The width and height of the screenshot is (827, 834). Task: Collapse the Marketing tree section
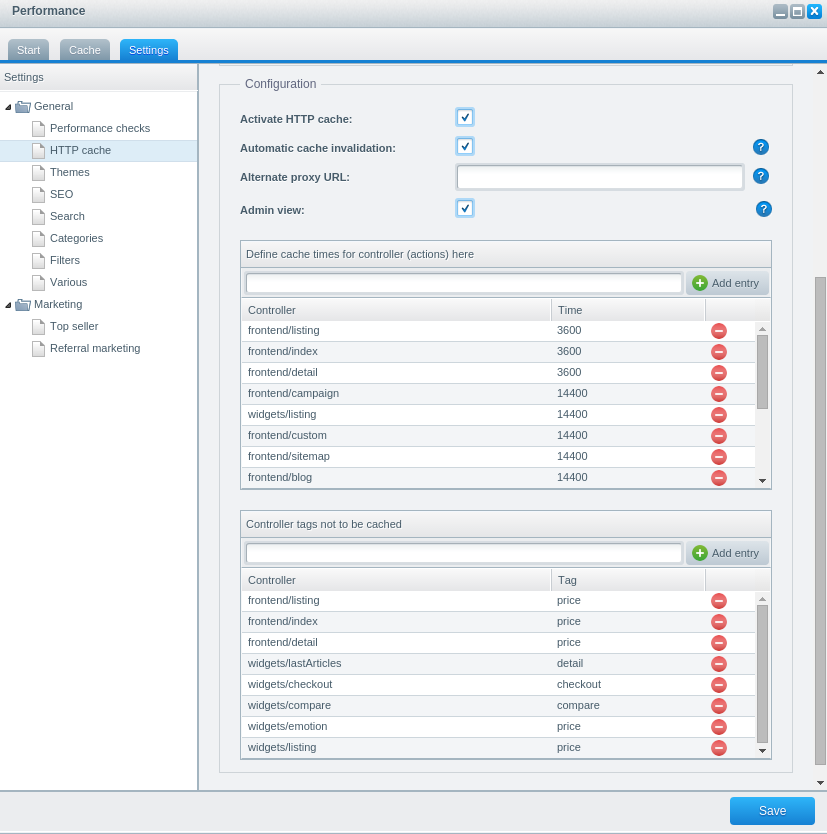pyautogui.click(x=8, y=304)
